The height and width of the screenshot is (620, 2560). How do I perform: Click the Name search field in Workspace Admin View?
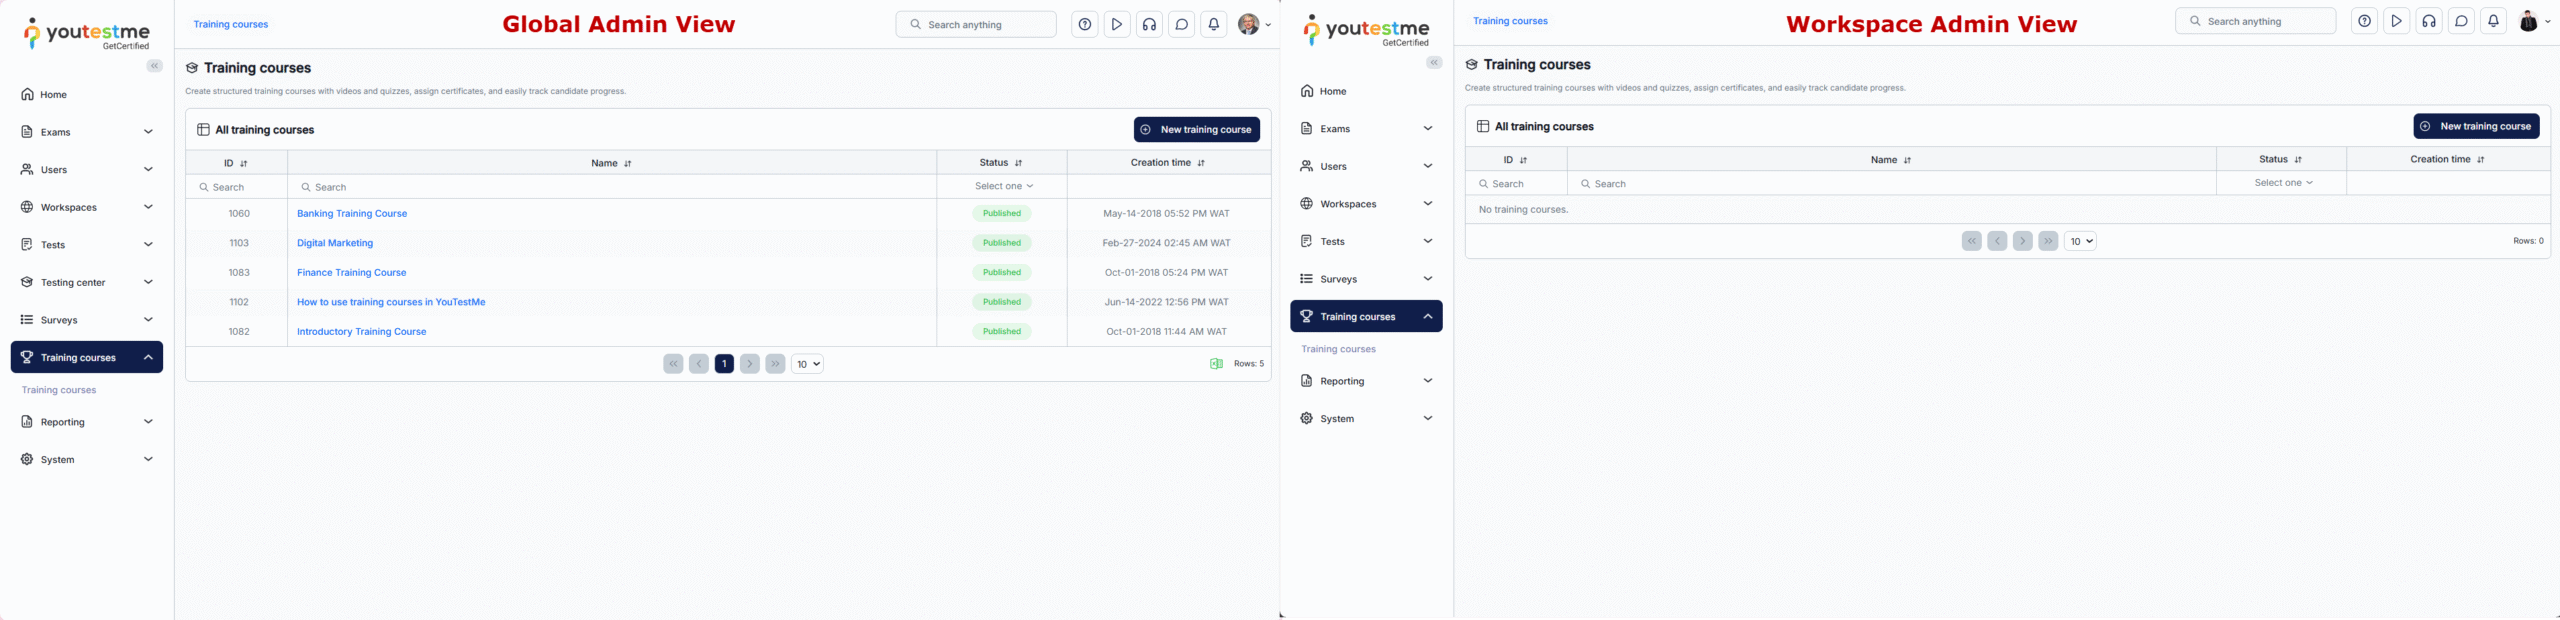pyautogui.click(x=1890, y=184)
